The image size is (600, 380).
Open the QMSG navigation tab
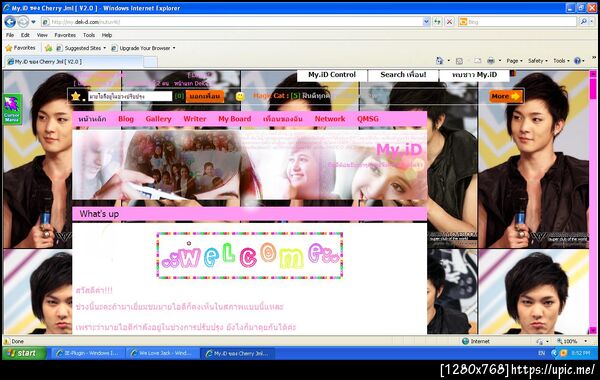tap(368, 119)
